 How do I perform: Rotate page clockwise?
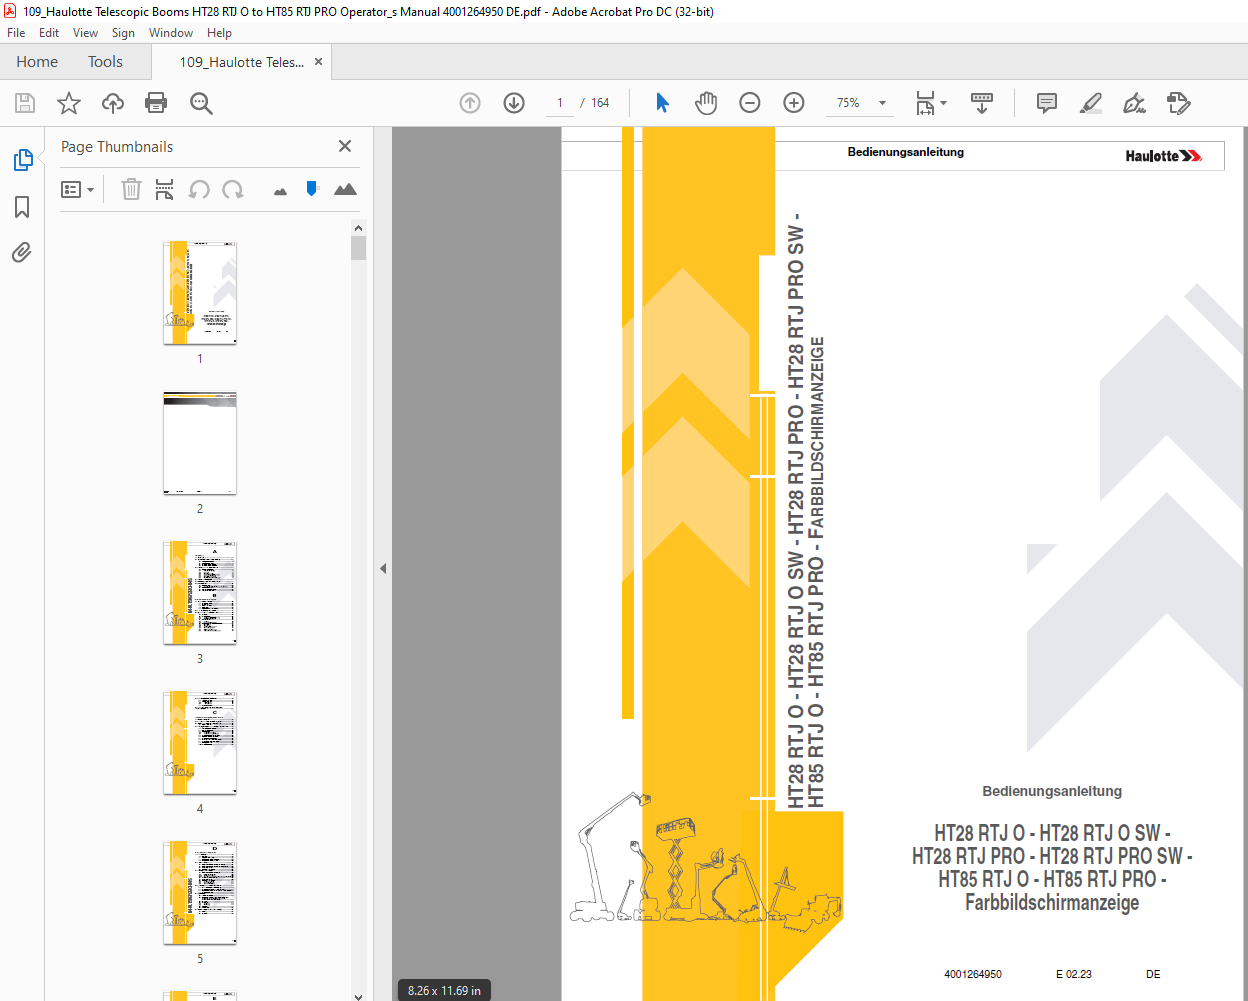click(x=233, y=189)
